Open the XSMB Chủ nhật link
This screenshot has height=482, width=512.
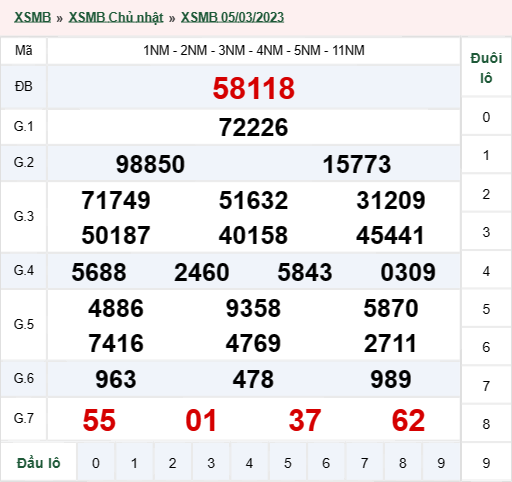pos(116,17)
